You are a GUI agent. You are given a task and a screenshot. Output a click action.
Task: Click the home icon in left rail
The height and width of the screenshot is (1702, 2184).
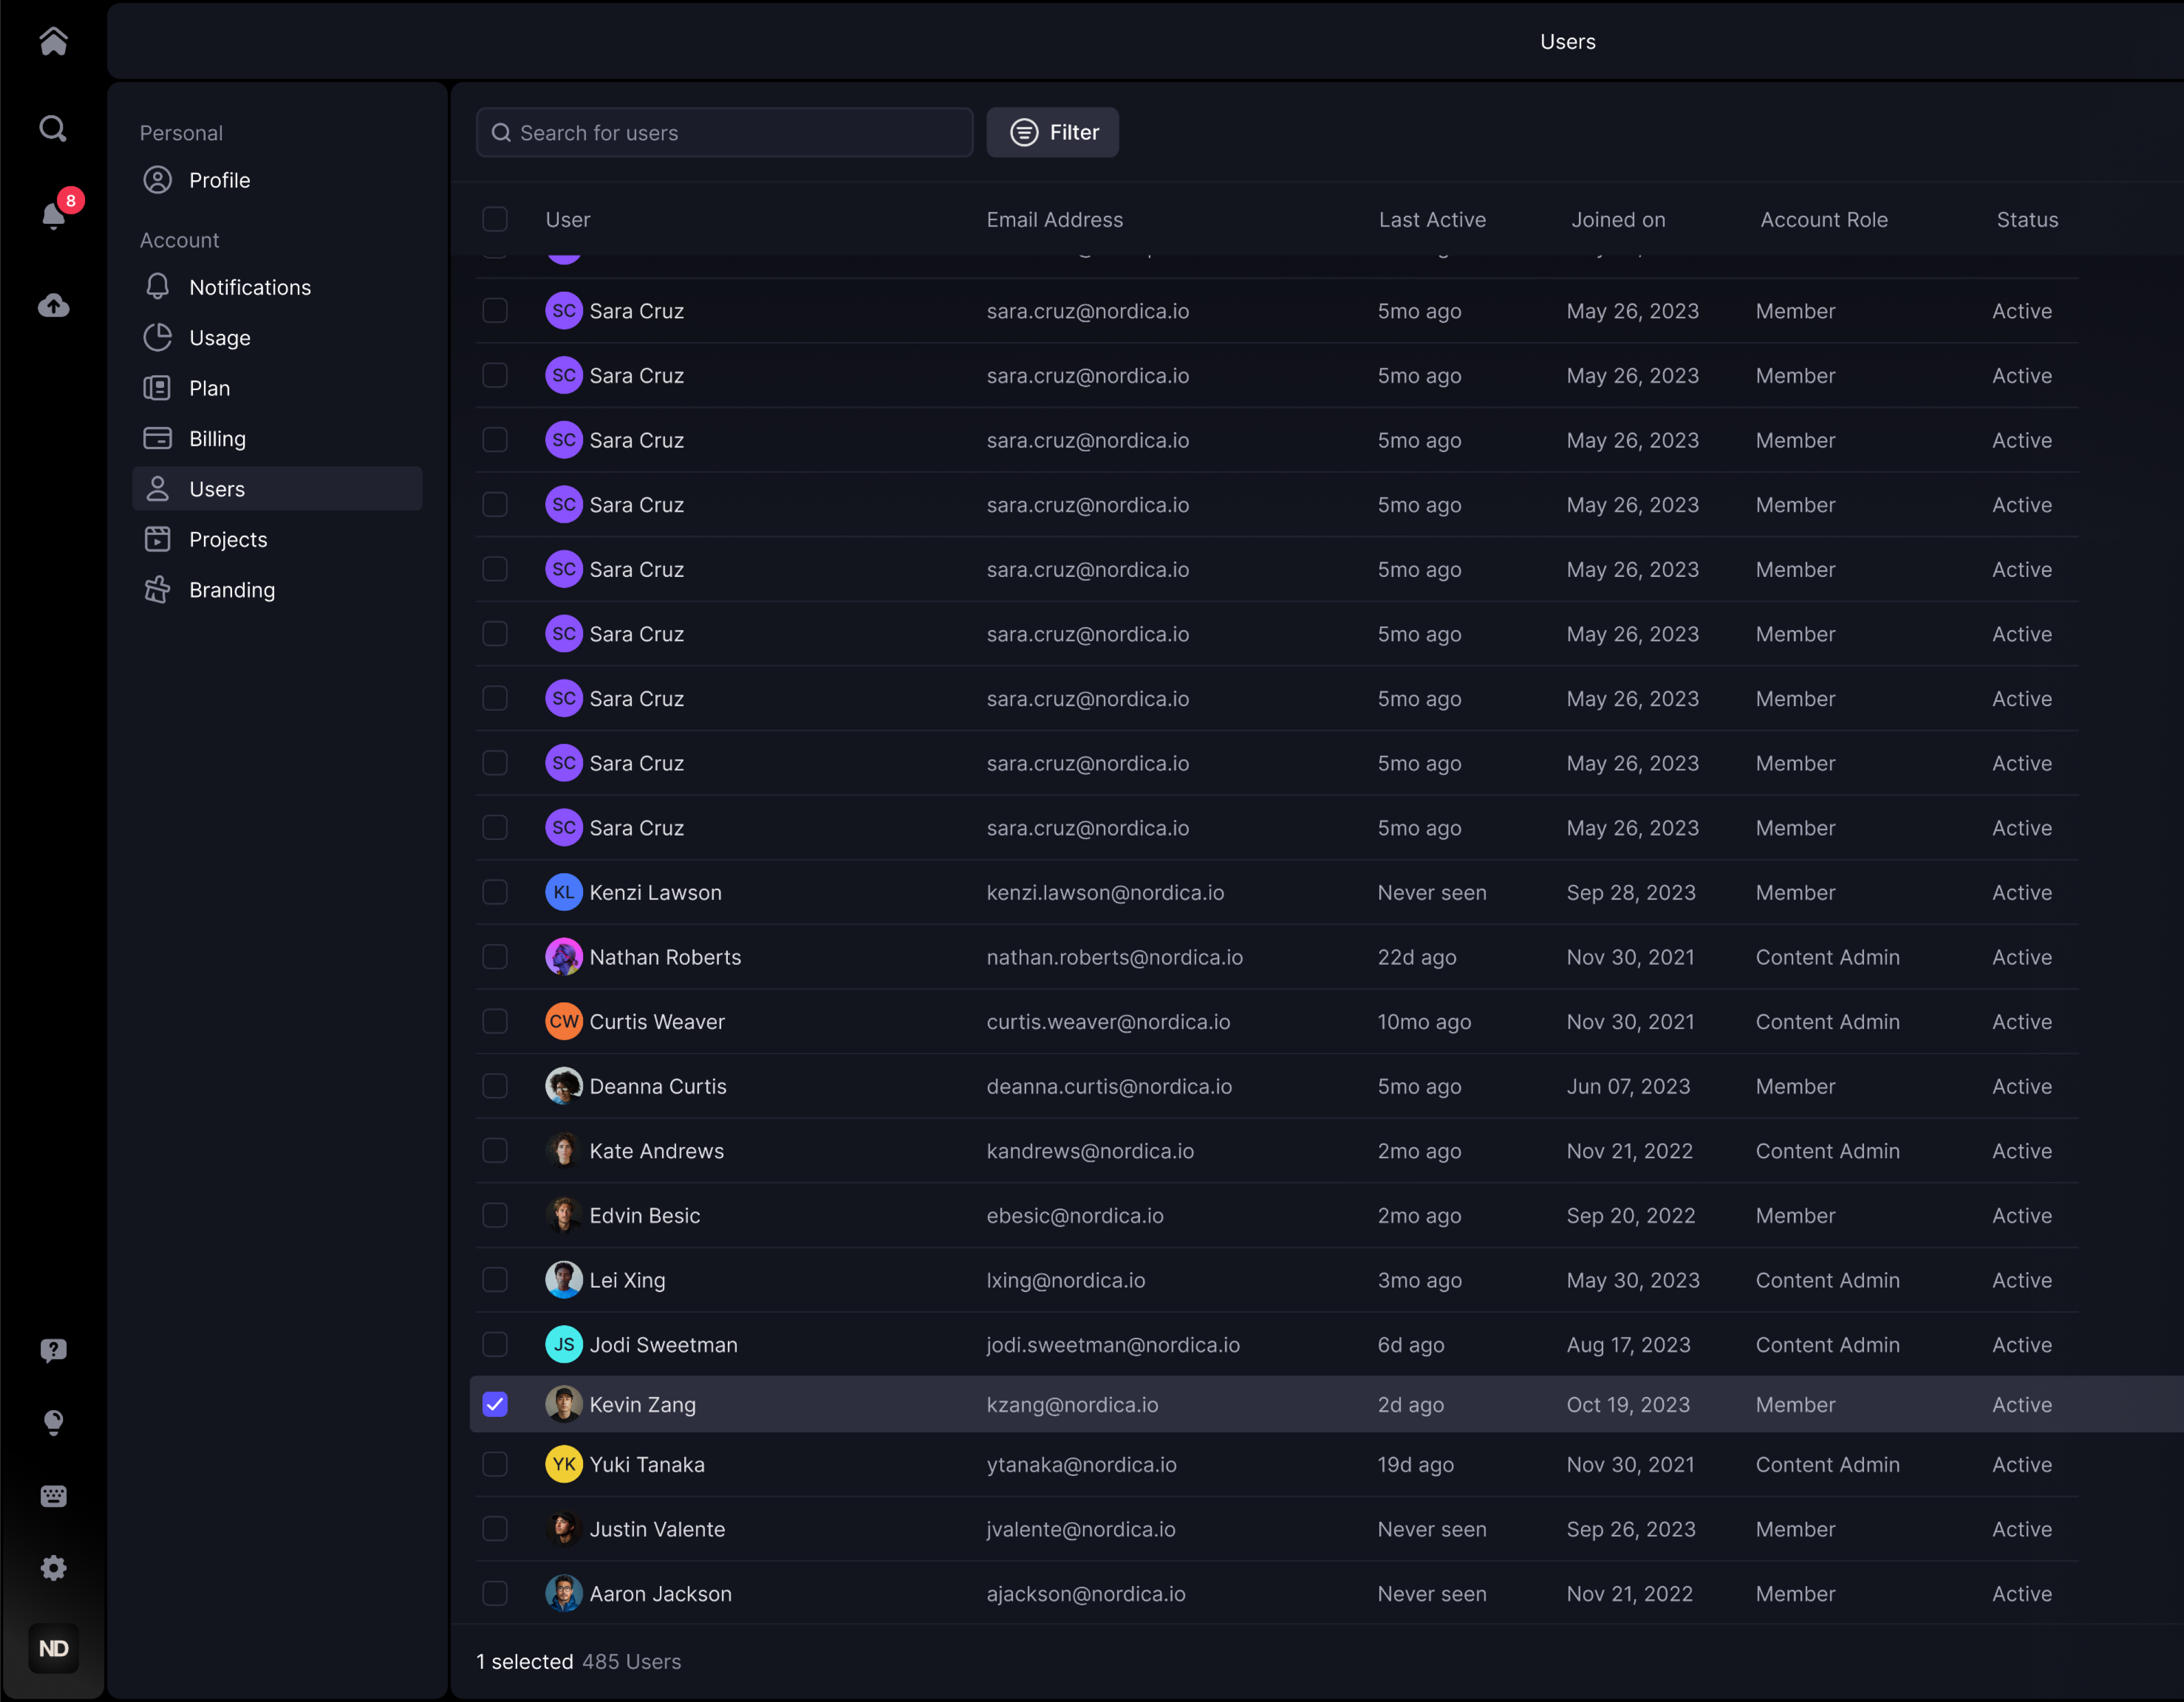(x=53, y=41)
